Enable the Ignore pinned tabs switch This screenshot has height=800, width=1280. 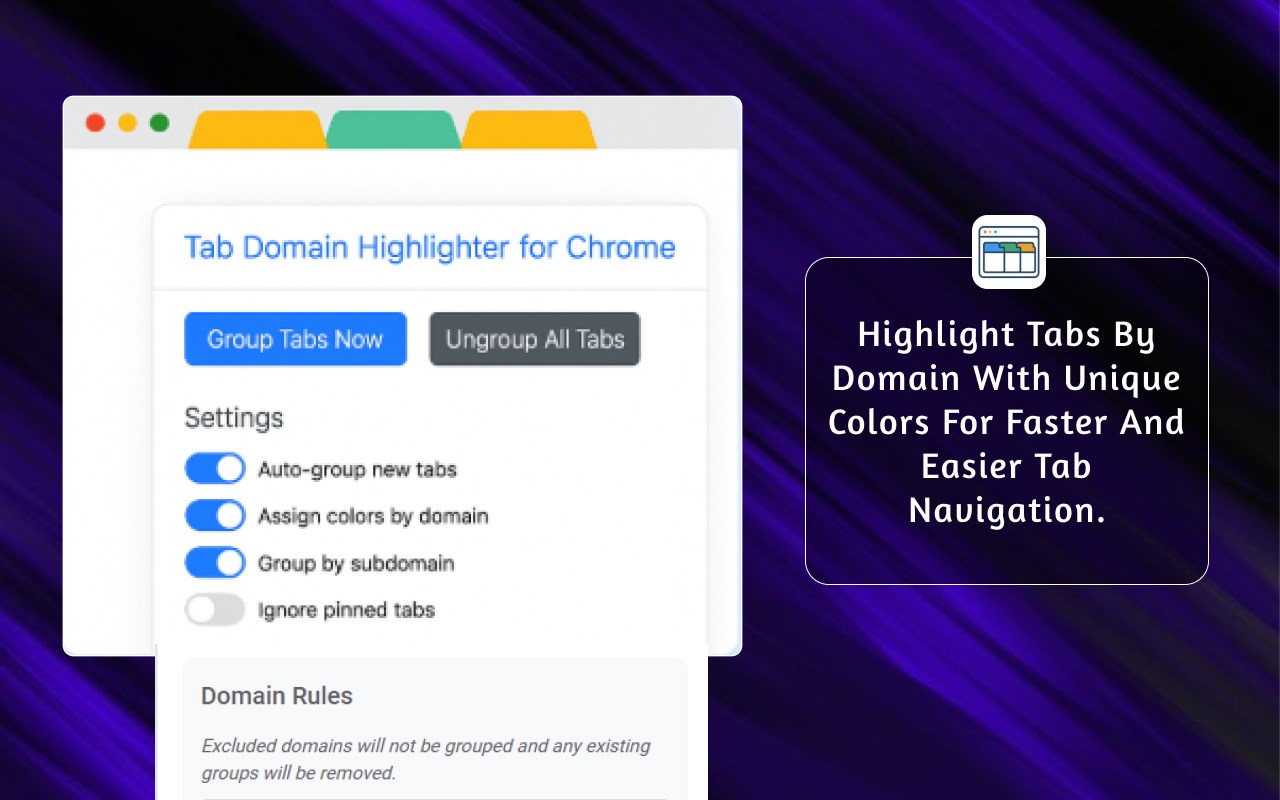click(x=215, y=610)
